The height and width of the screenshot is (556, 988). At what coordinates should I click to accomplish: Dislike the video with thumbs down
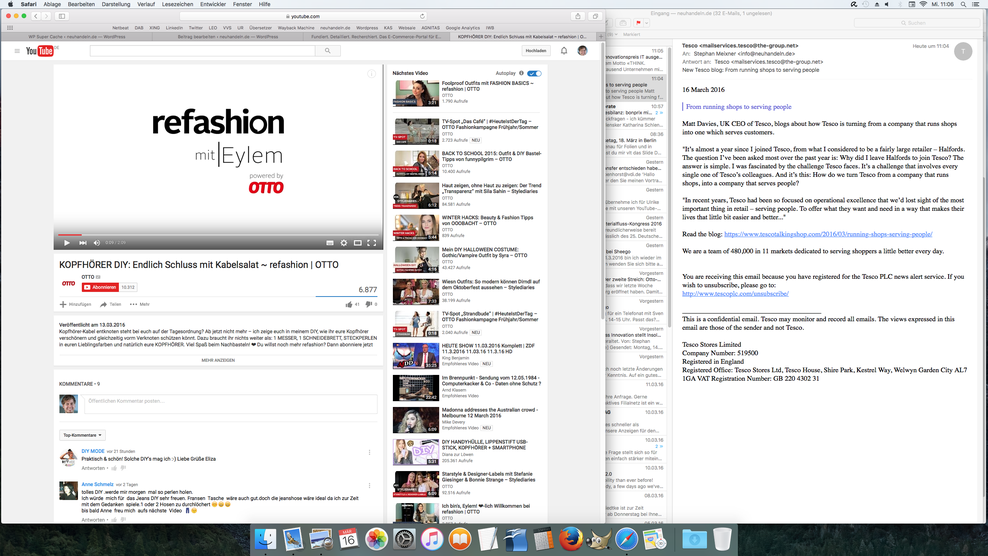click(x=369, y=304)
